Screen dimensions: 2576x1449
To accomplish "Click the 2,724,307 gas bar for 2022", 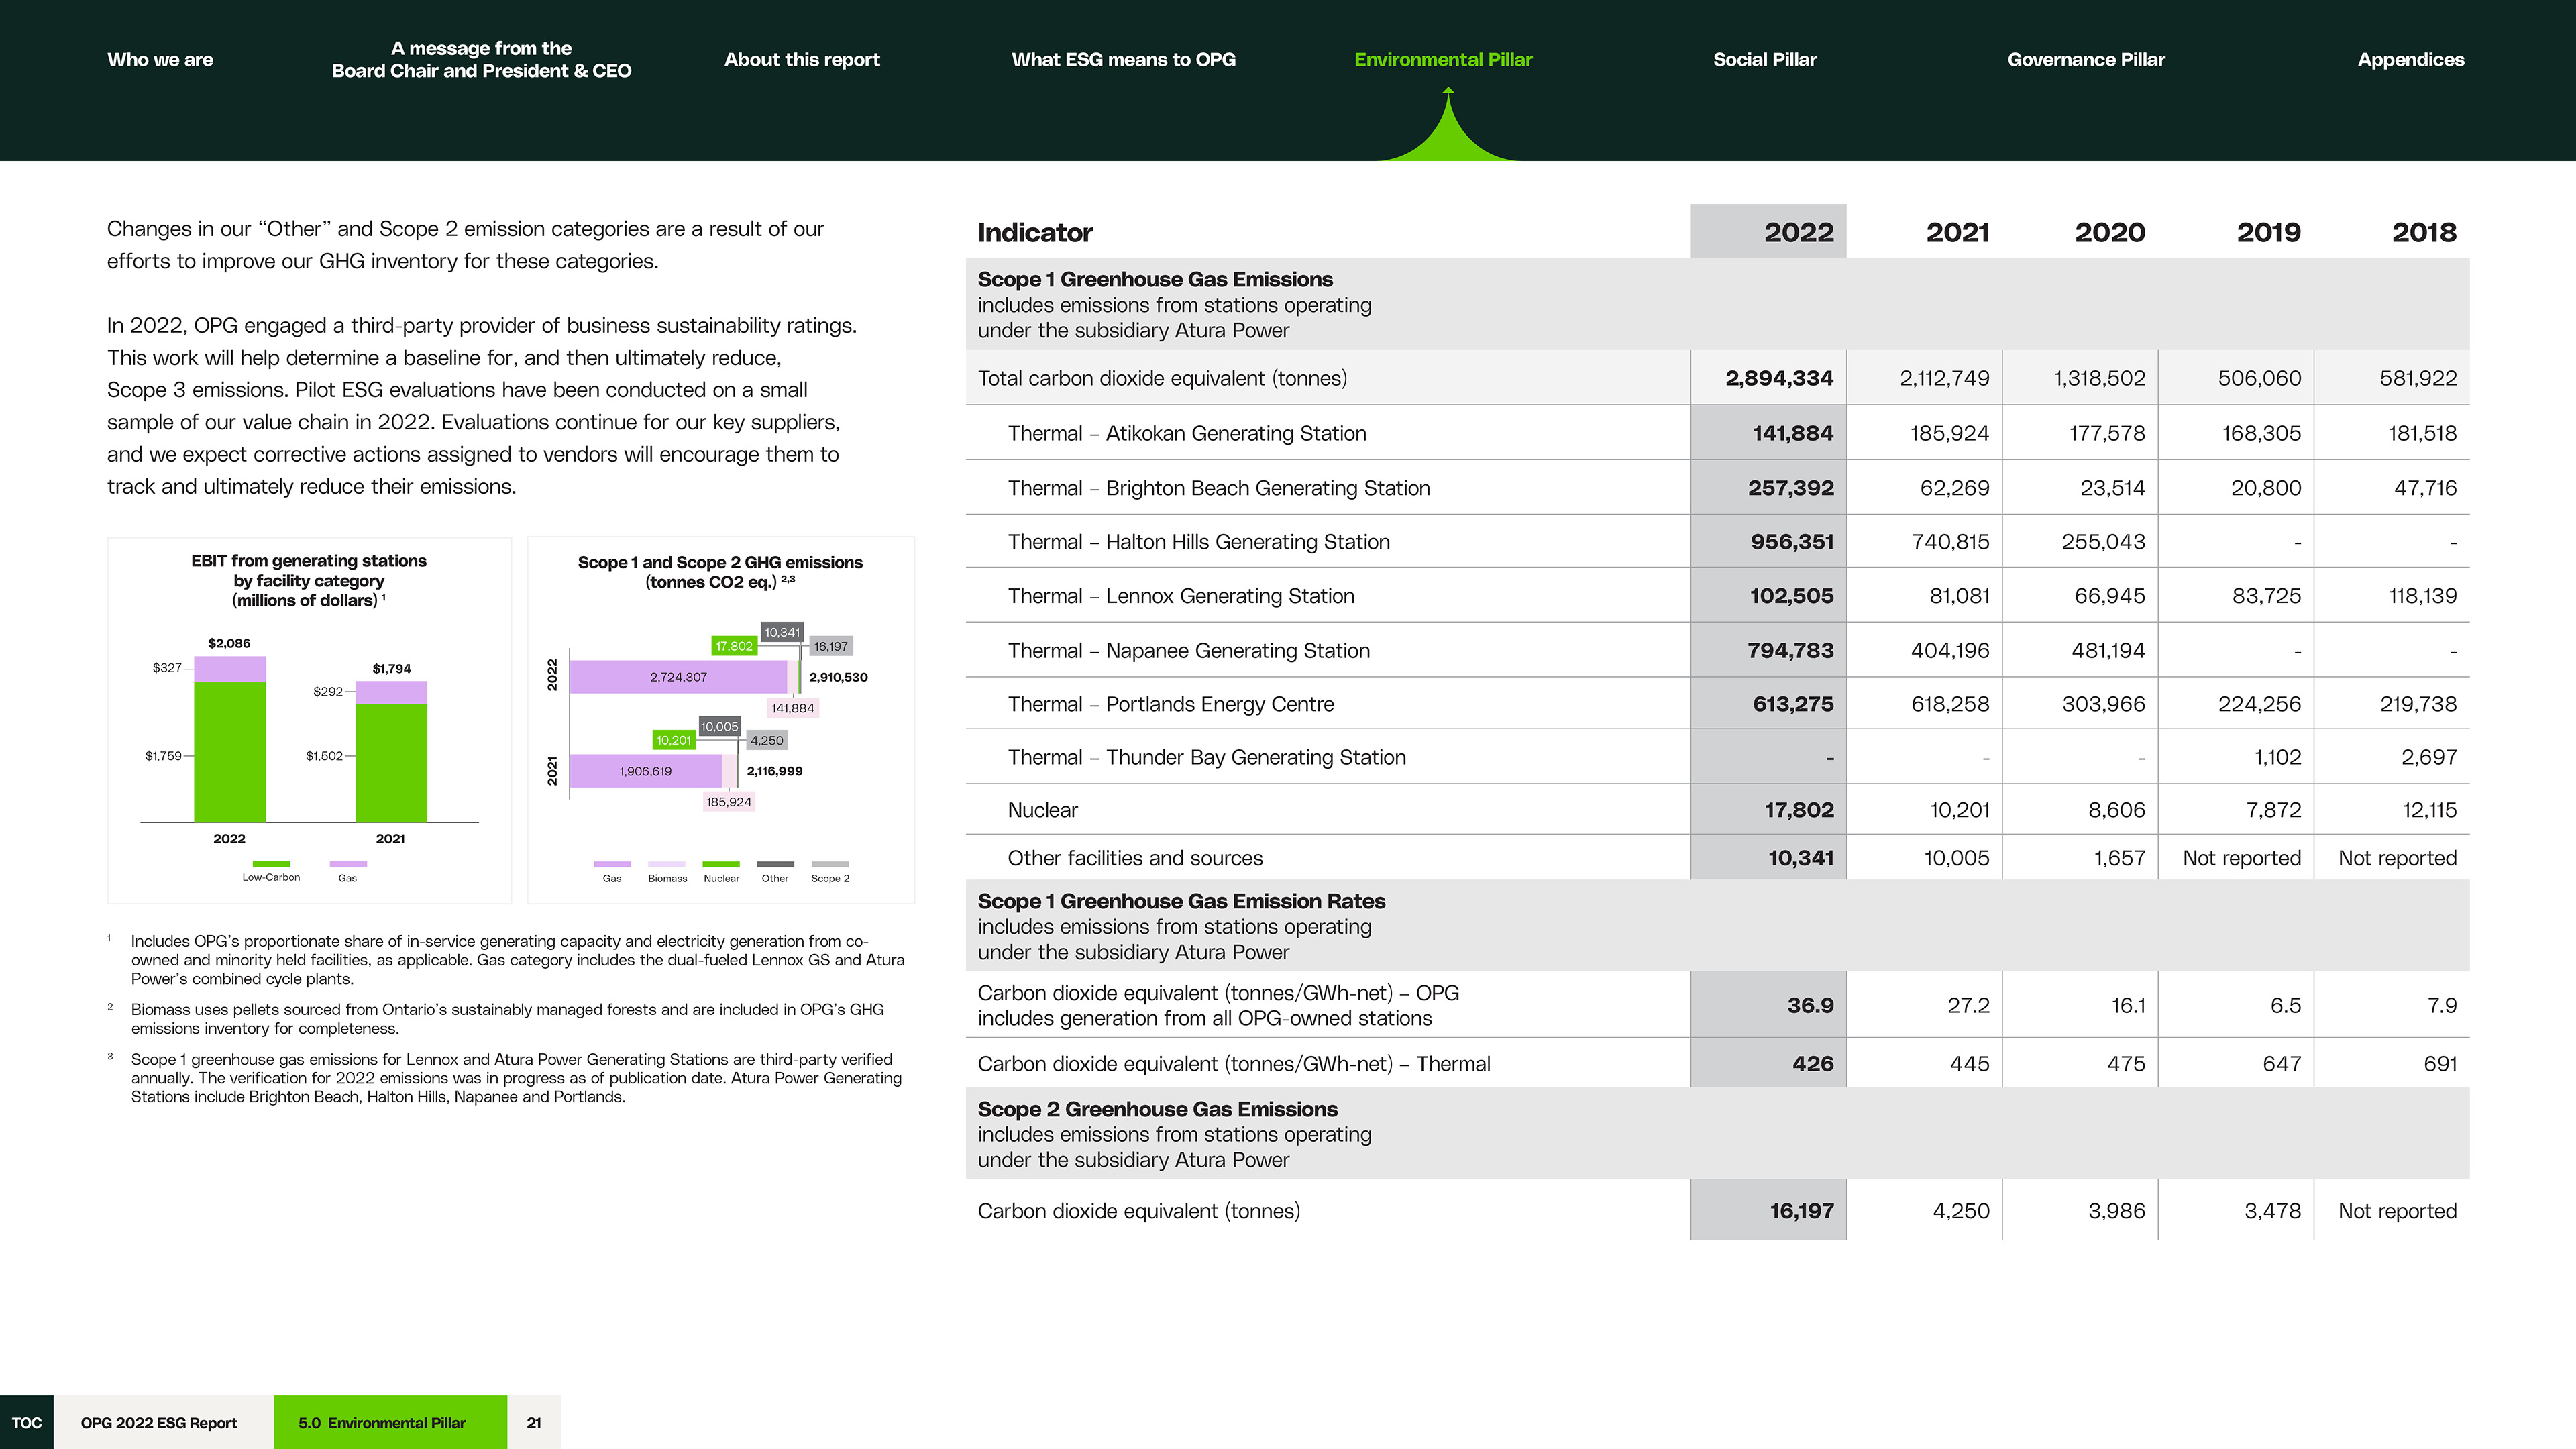I will tap(678, 677).
